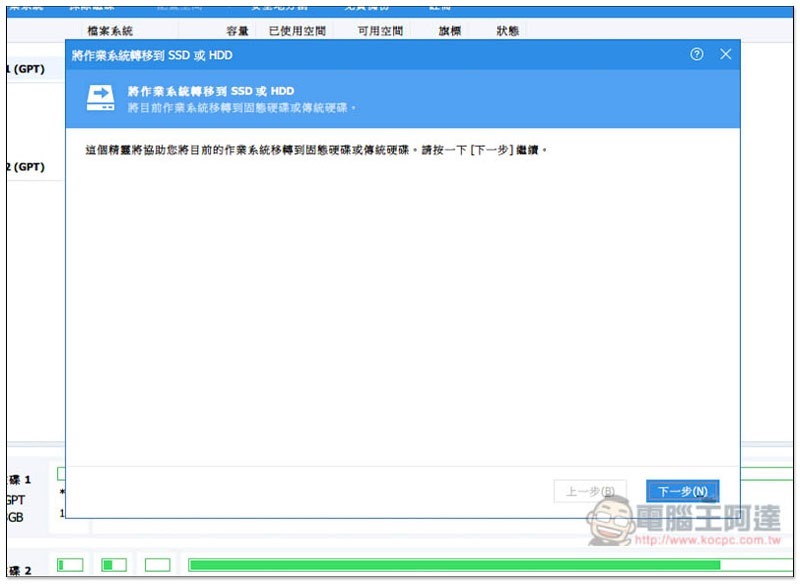Select second small partition block on disk 2
800x584 pixels.
114,565
